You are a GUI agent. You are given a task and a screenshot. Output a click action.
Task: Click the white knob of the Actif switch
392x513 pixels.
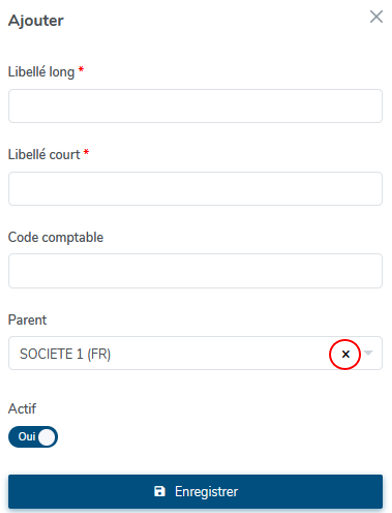point(46,437)
